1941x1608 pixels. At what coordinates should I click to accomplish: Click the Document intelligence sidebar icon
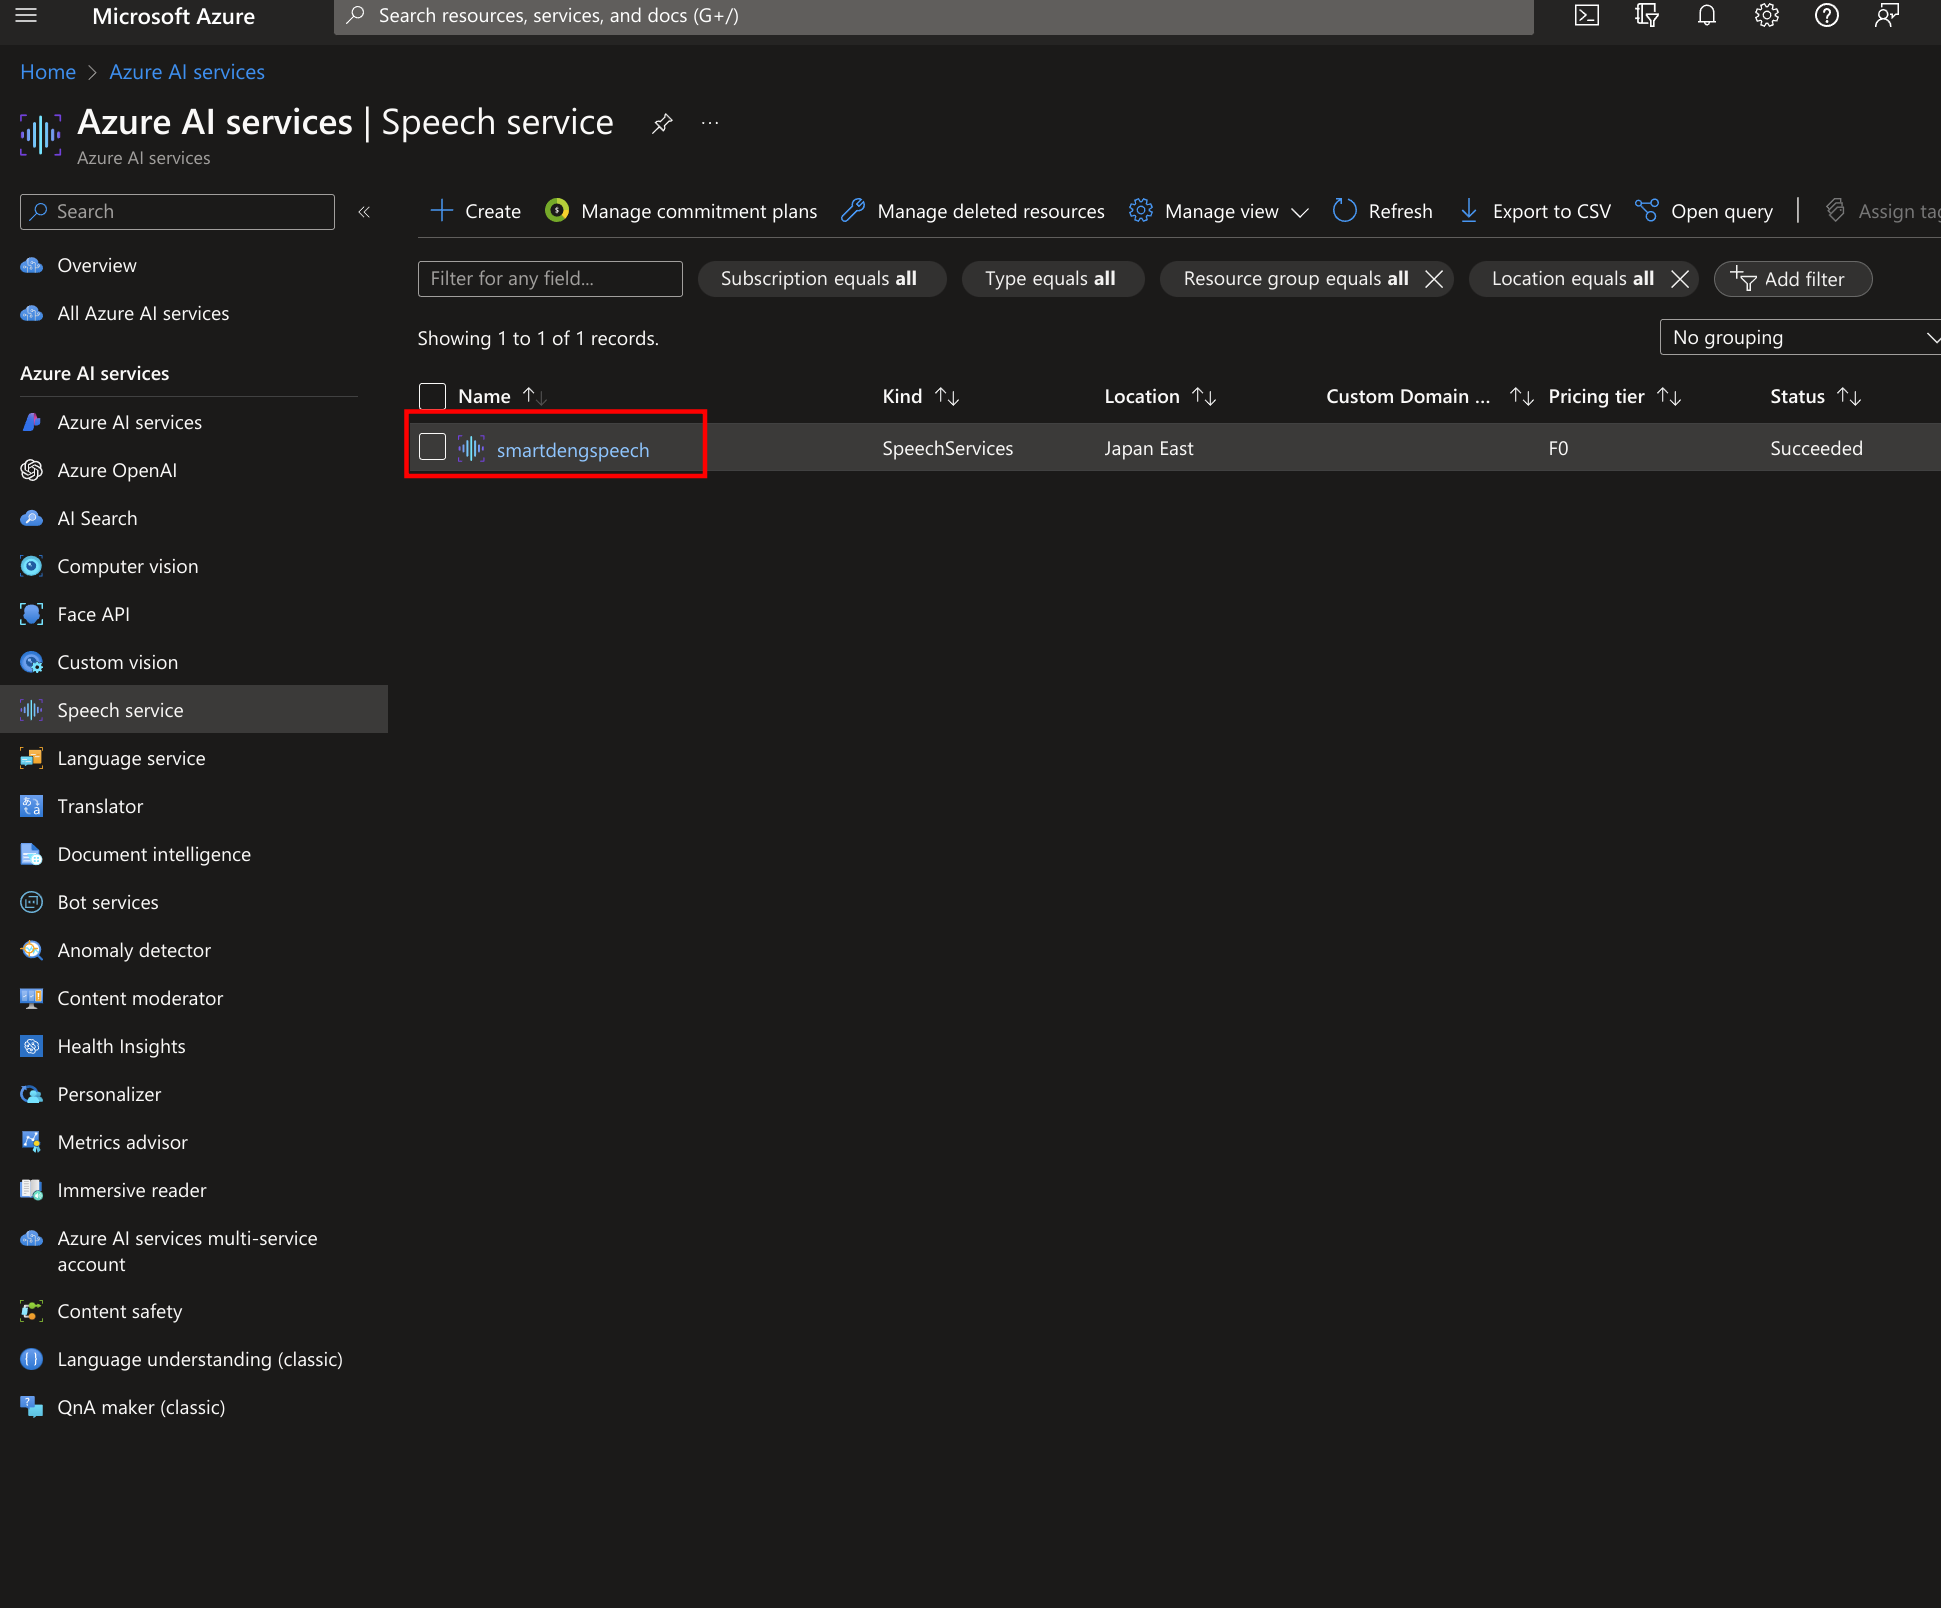[x=32, y=854]
